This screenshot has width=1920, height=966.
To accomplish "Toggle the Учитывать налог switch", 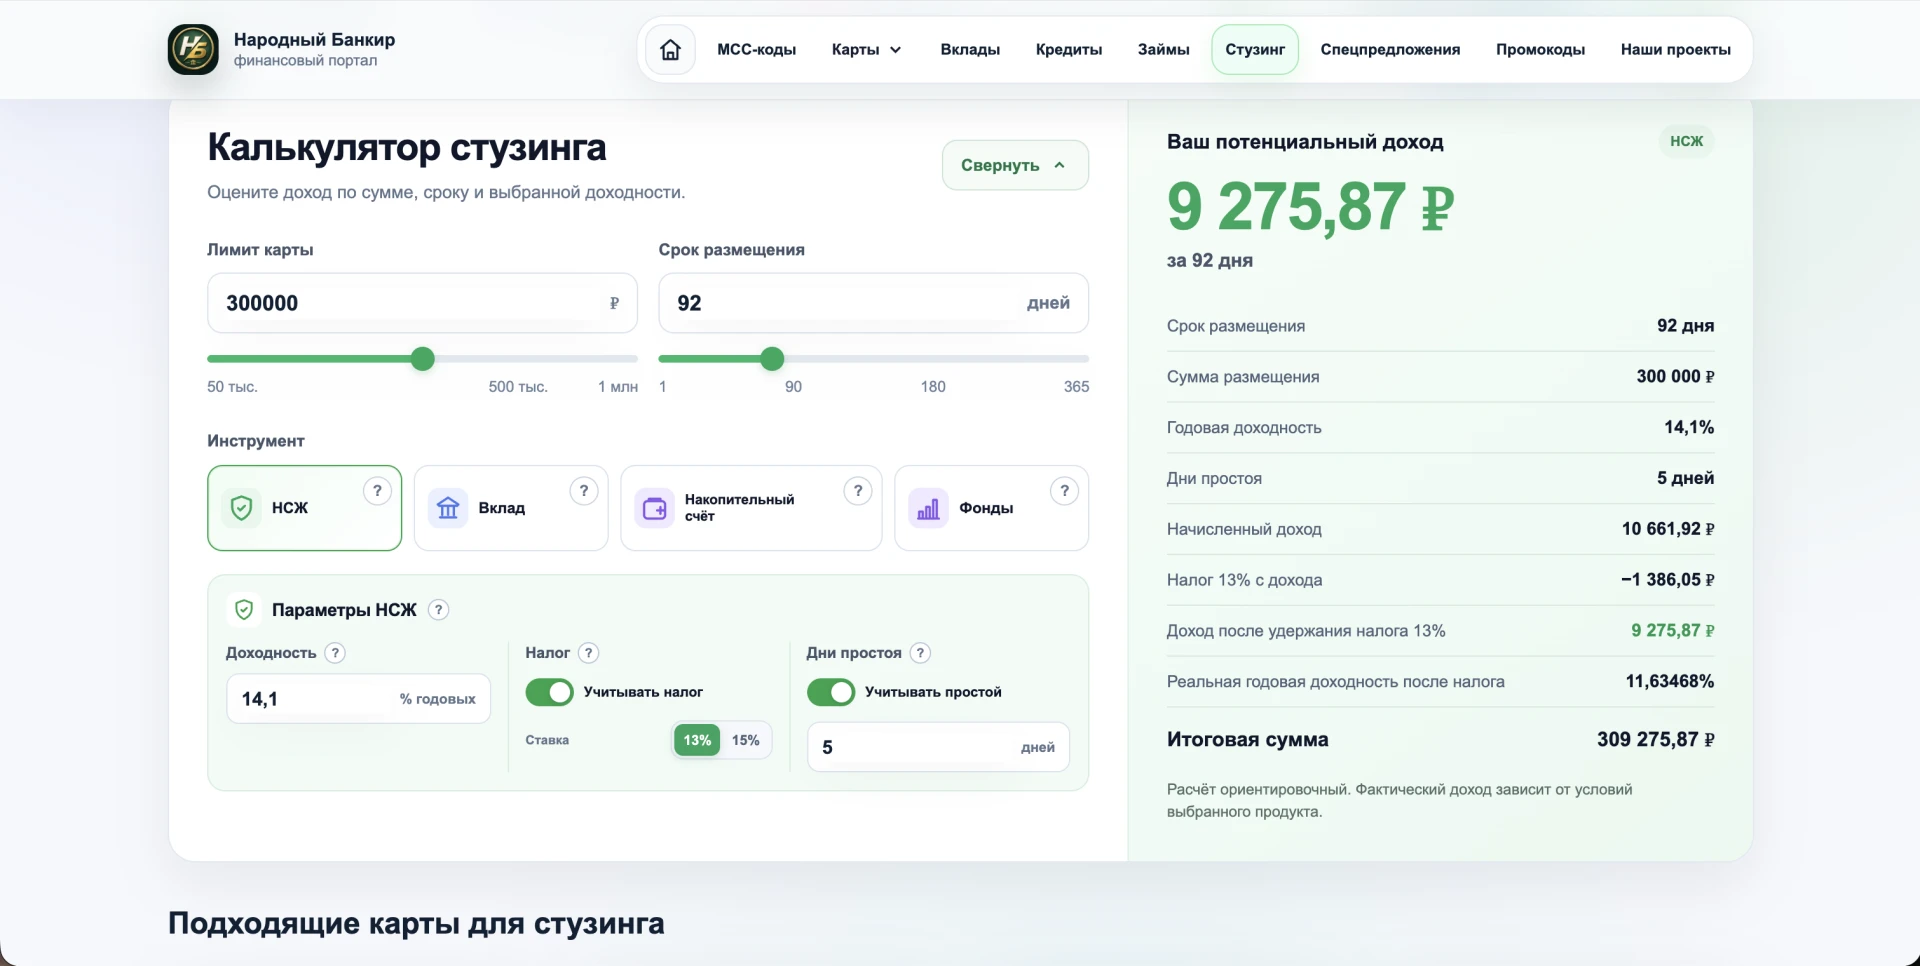I will point(550,692).
